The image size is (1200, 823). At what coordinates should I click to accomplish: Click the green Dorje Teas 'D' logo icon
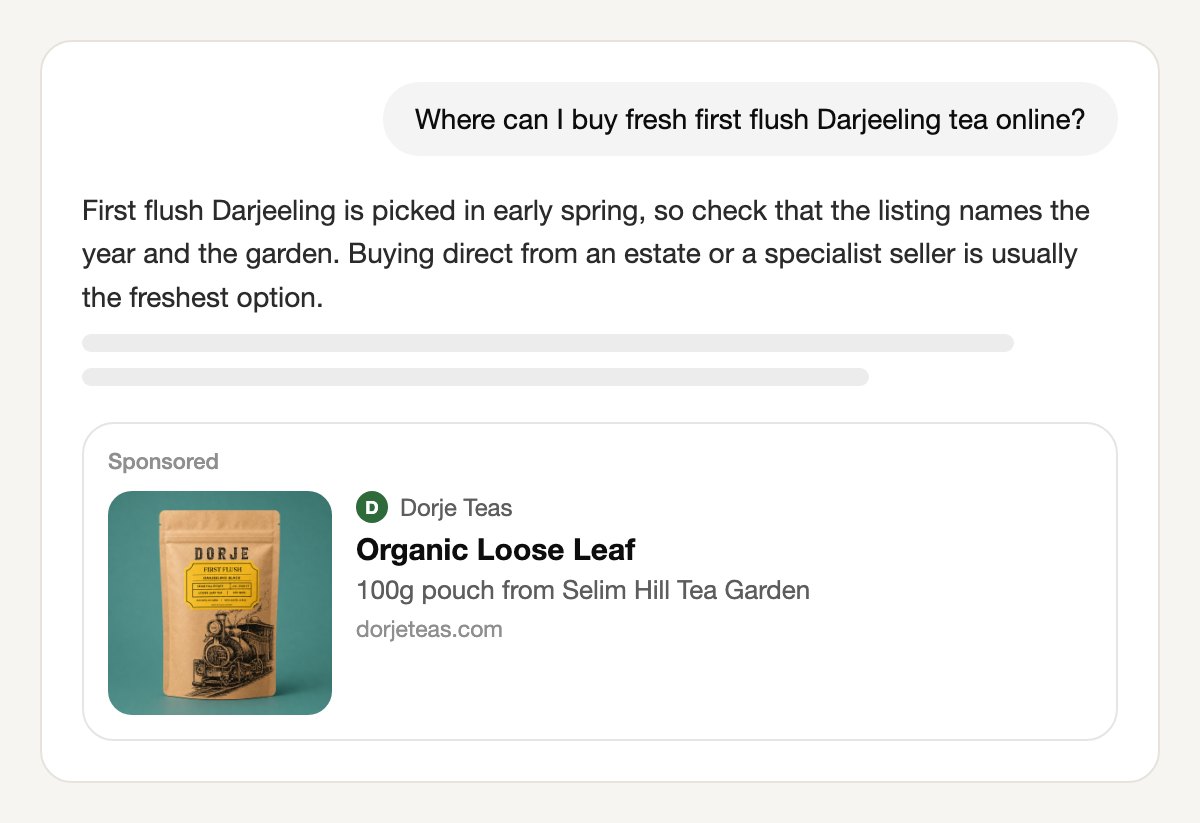(x=371, y=508)
